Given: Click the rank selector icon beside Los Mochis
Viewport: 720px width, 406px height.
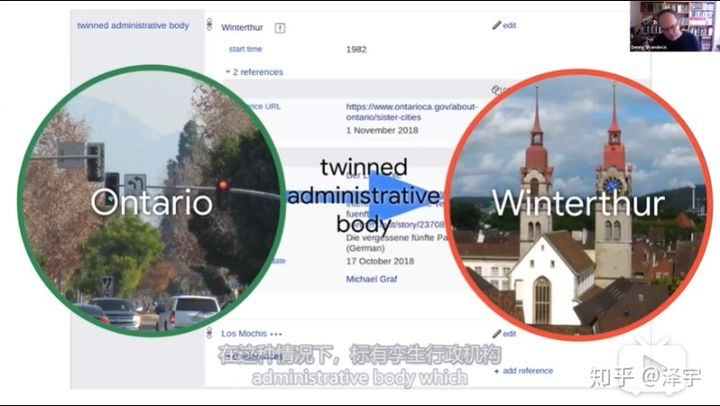Looking at the screenshot, I should tap(209, 333).
